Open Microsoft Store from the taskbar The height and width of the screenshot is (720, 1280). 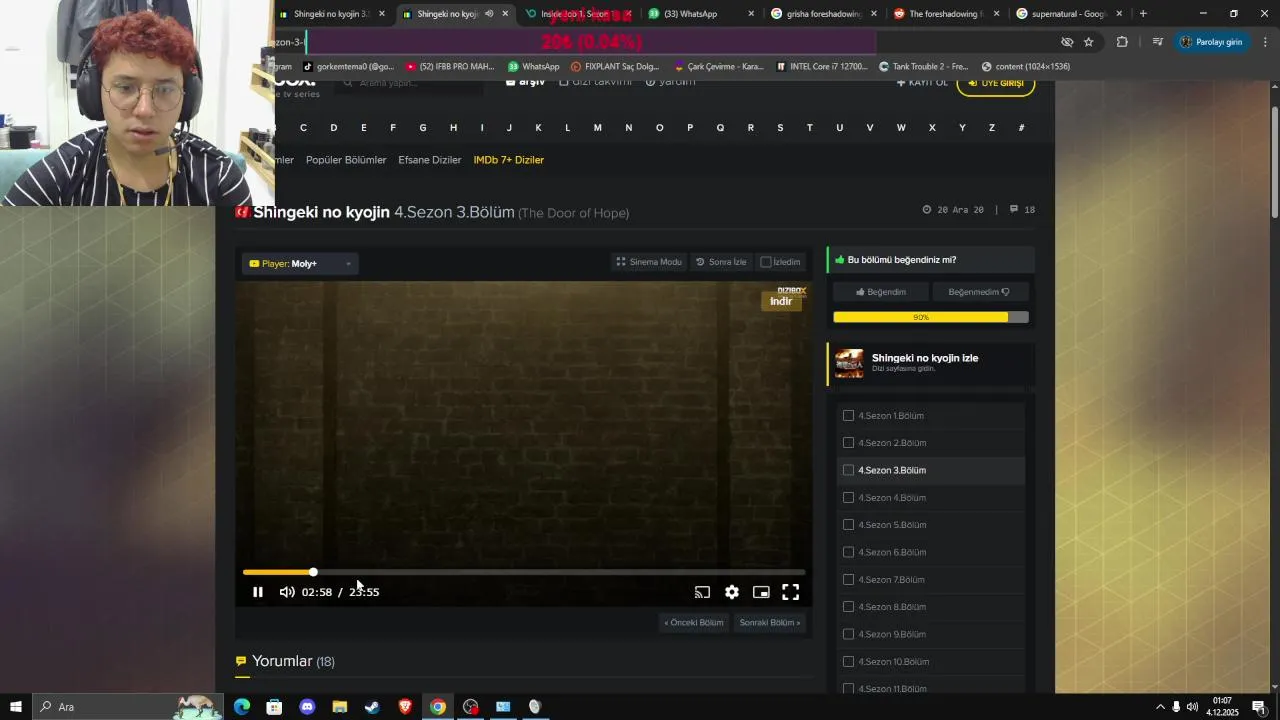pyautogui.click(x=274, y=707)
